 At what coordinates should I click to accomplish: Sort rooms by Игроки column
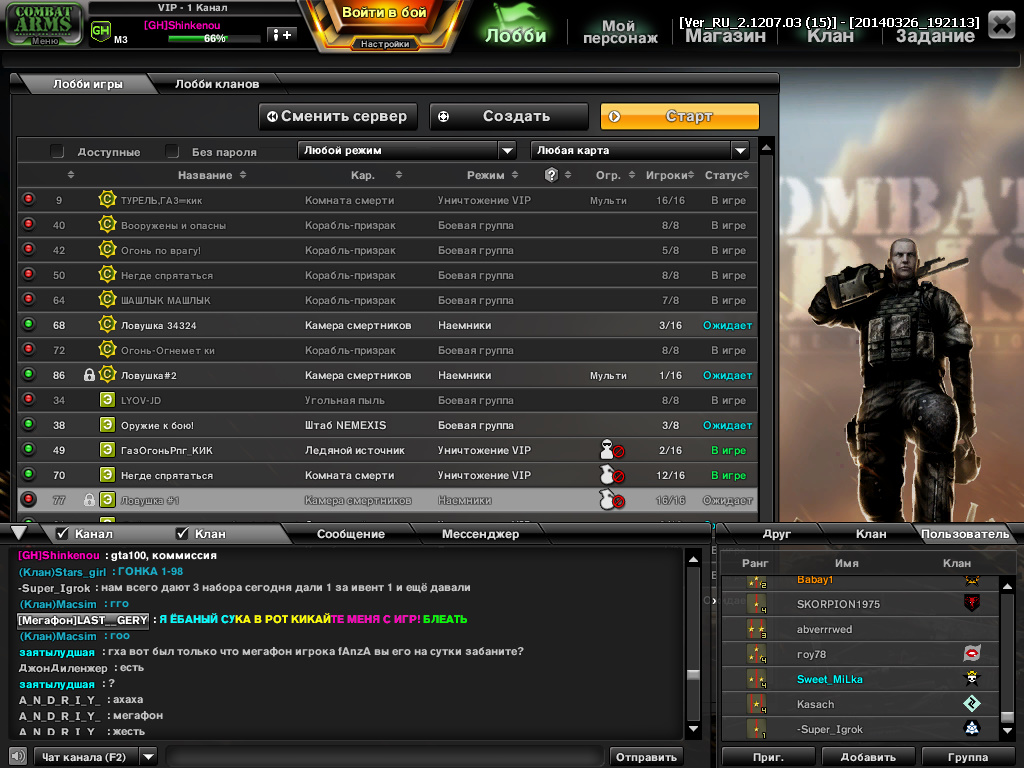point(670,175)
